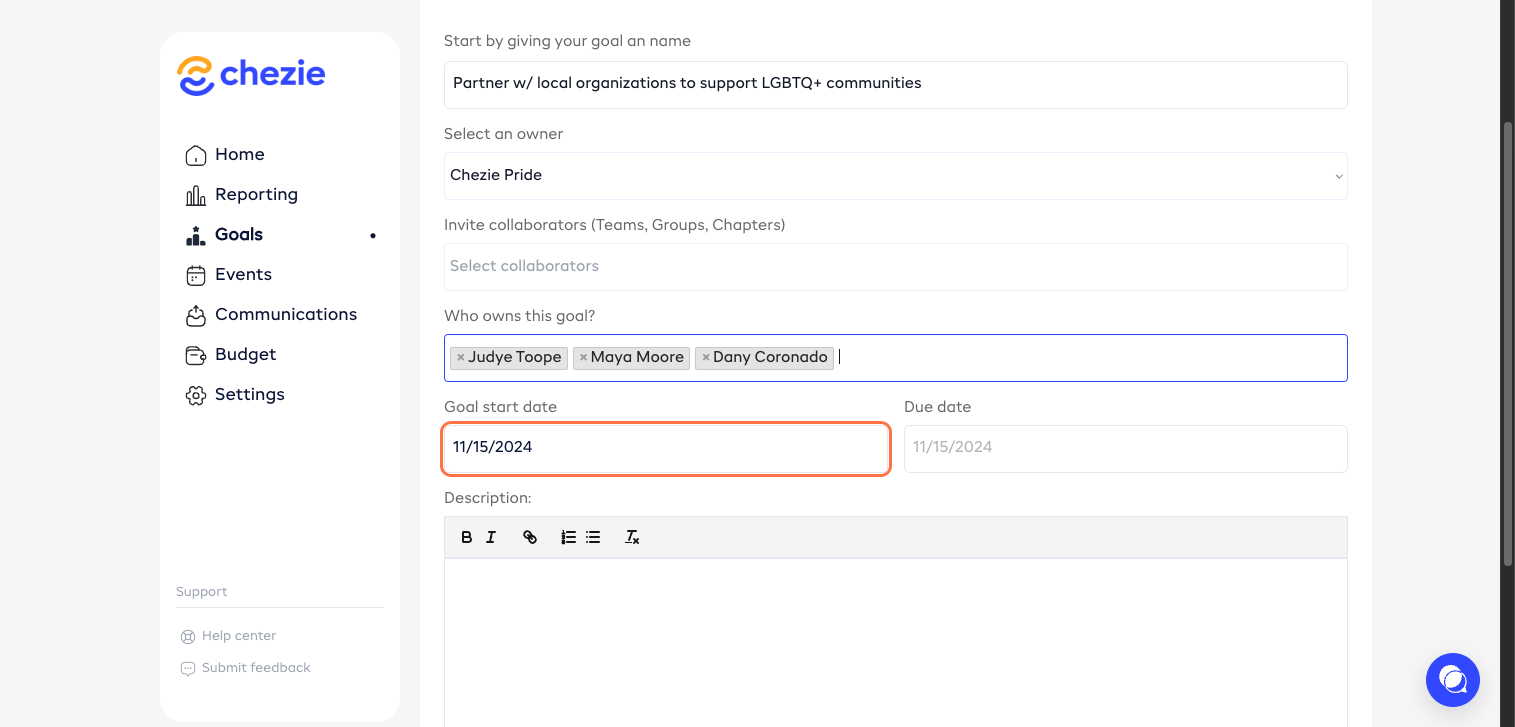This screenshot has height=727, width=1515.
Task: Open the Select collaborators dropdown
Action: (895, 267)
